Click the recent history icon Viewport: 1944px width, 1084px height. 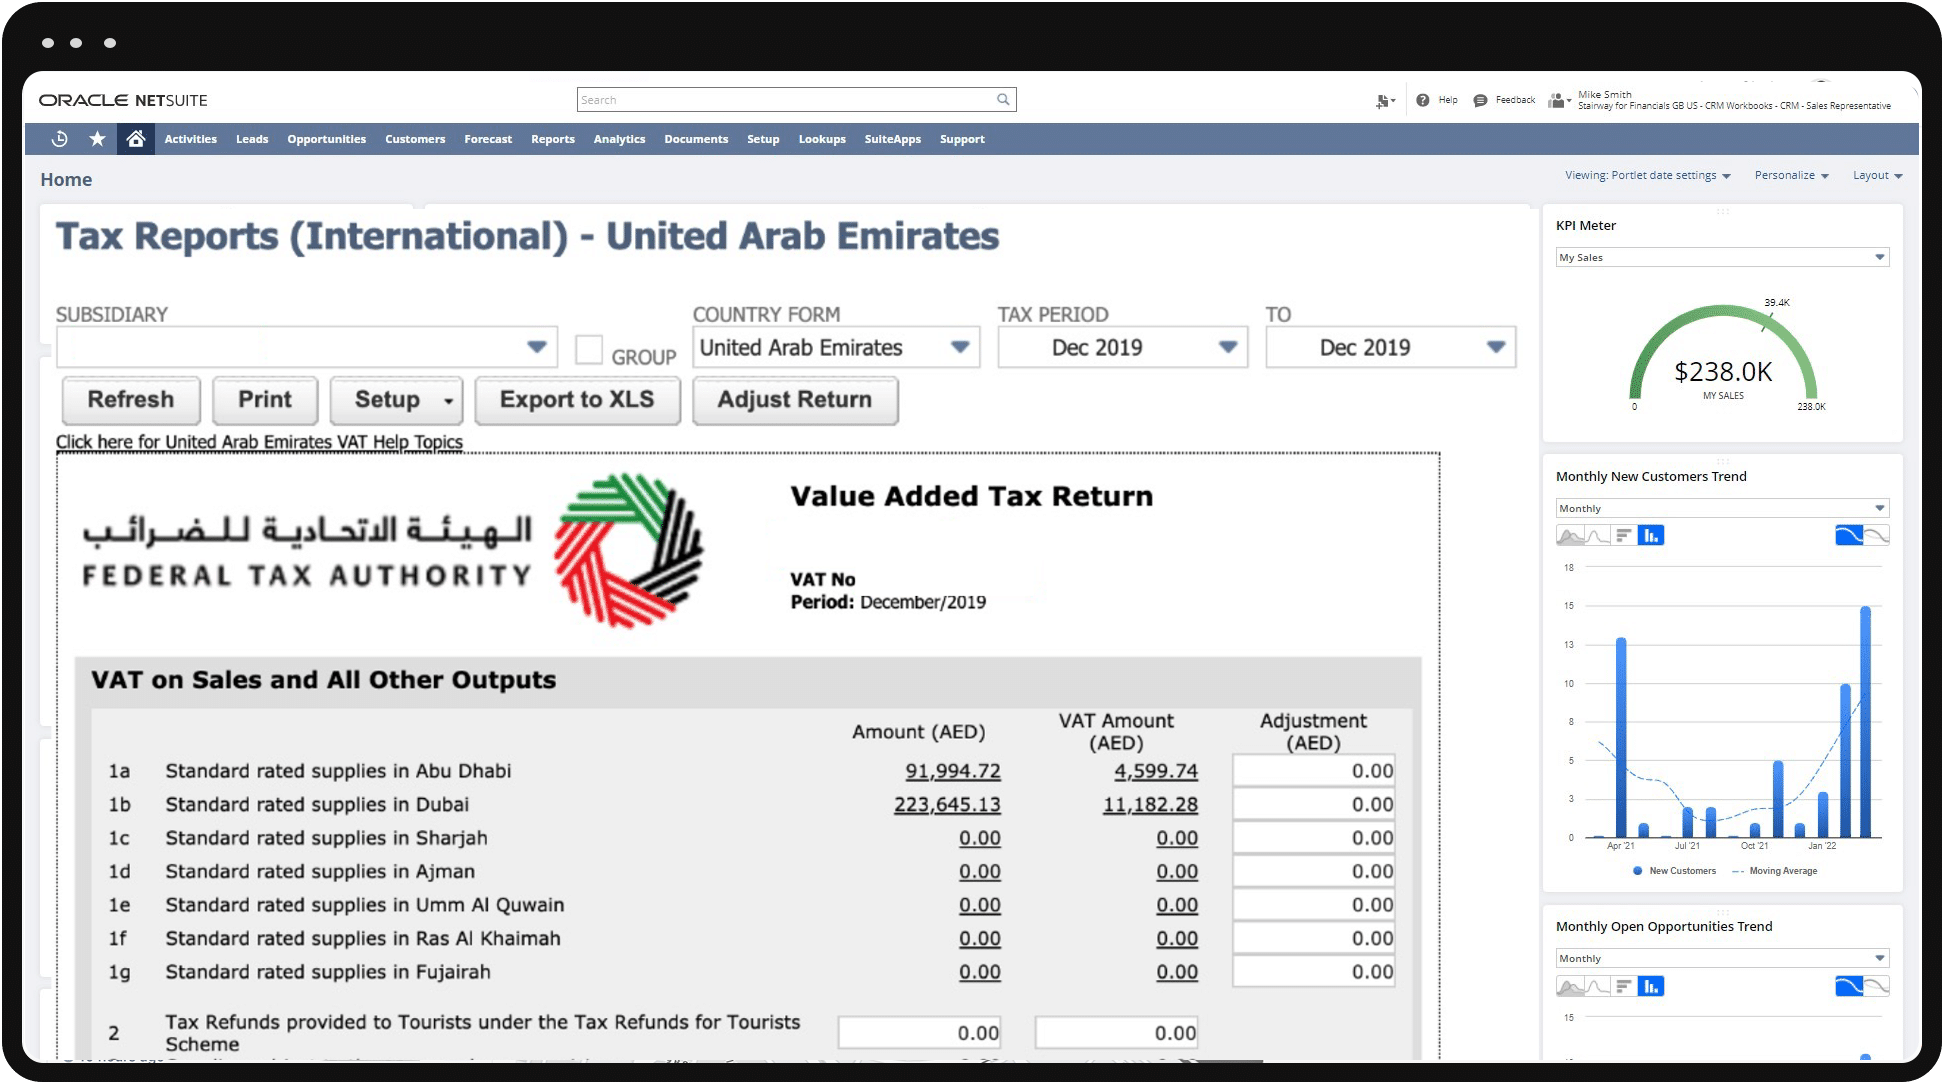pyautogui.click(x=61, y=138)
